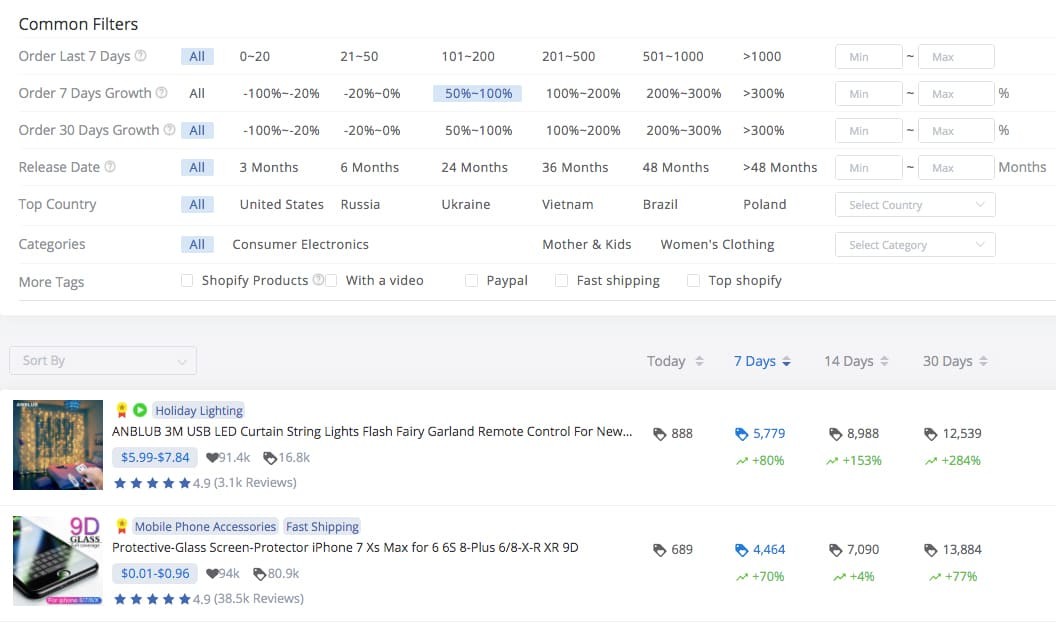Screen dimensions: 1056x631
Task: Sort results by Today column
Action: (675, 362)
